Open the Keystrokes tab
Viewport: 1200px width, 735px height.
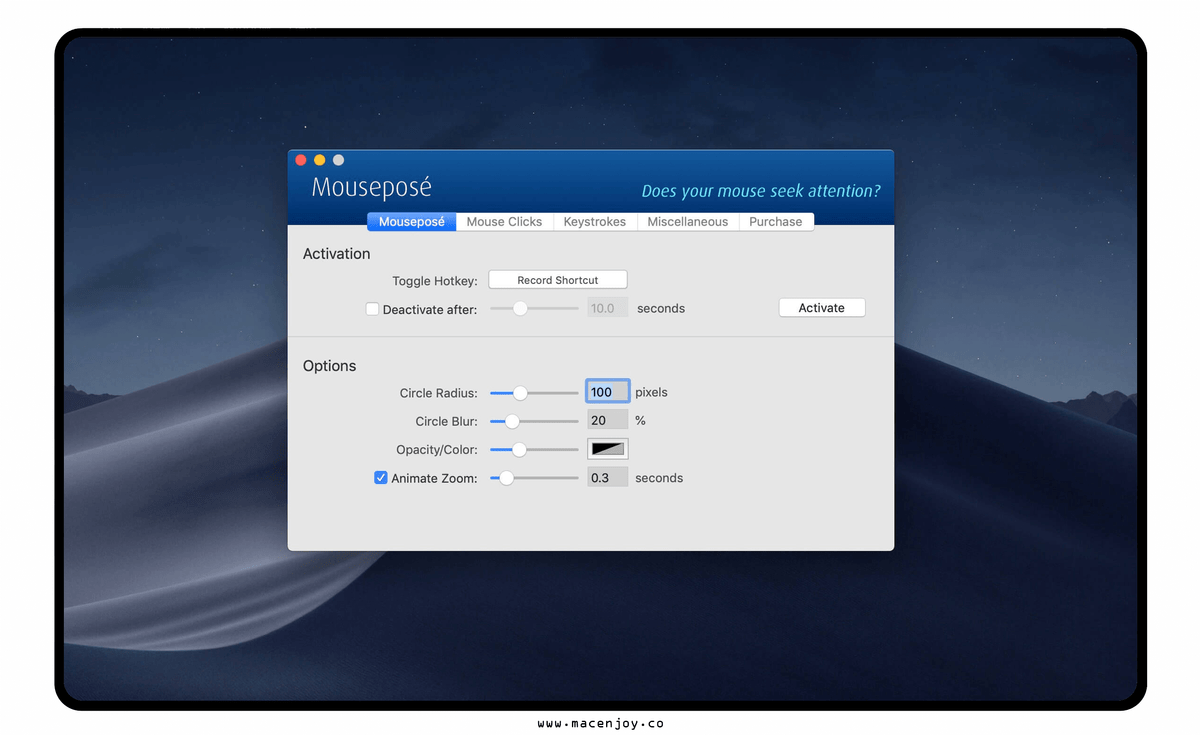[594, 222]
